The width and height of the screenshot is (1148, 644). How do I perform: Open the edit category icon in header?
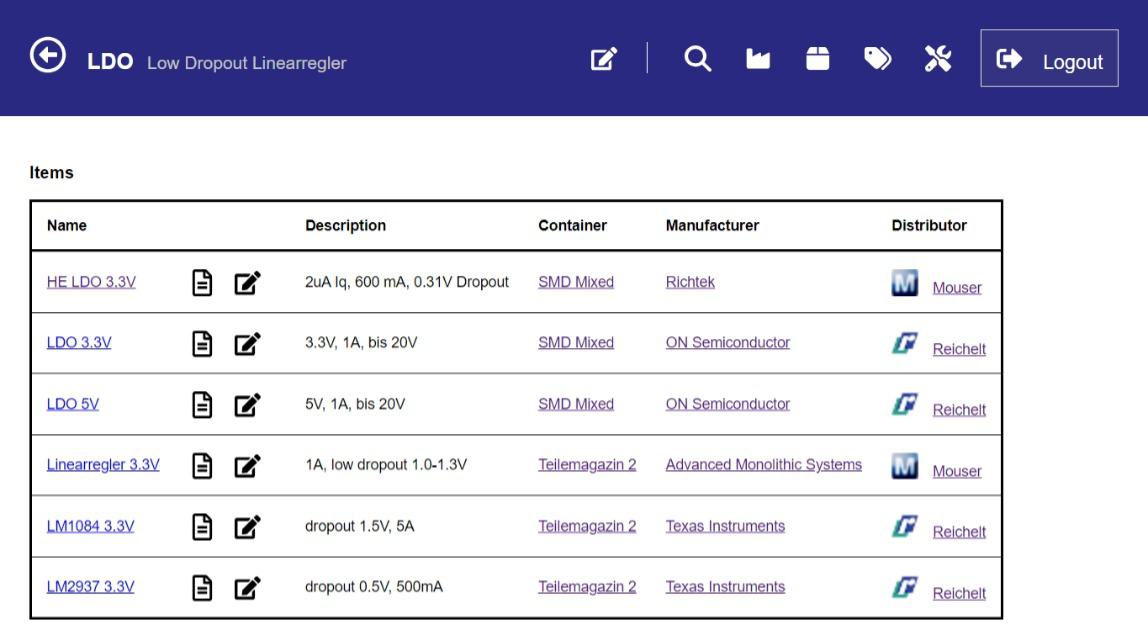pos(604,59)
